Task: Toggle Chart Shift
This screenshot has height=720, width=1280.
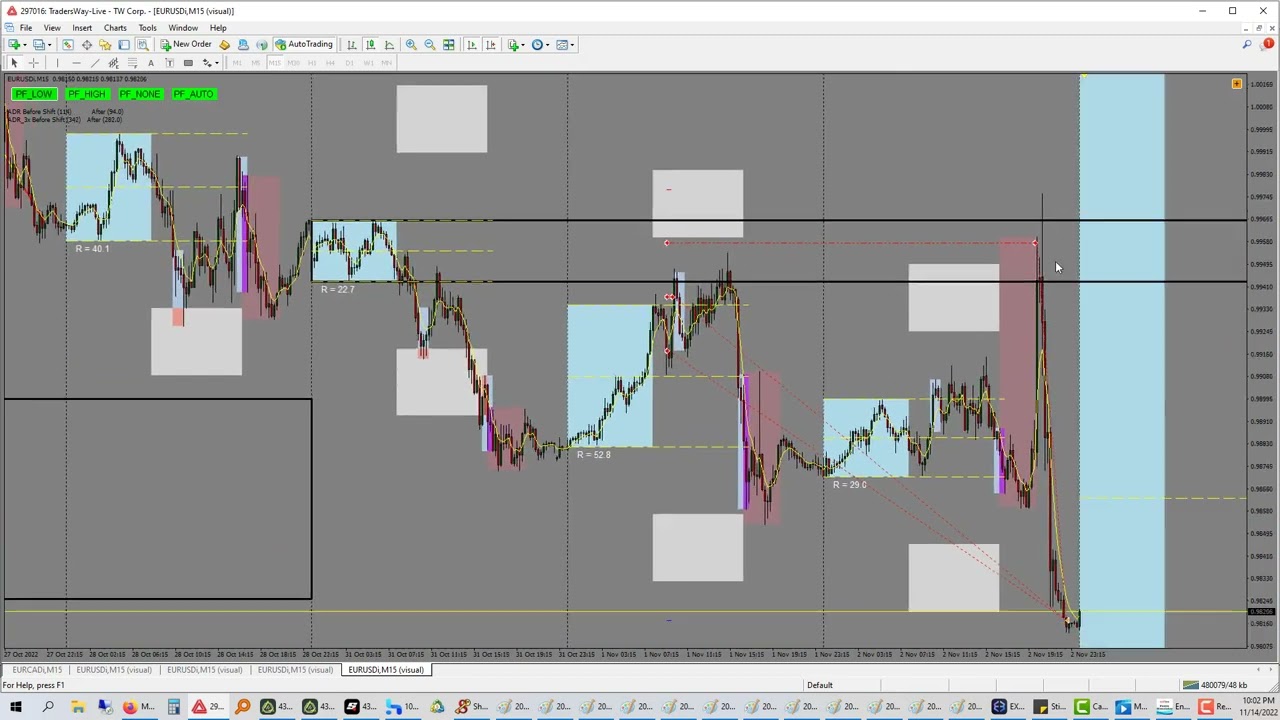Action: click(491, 44)
